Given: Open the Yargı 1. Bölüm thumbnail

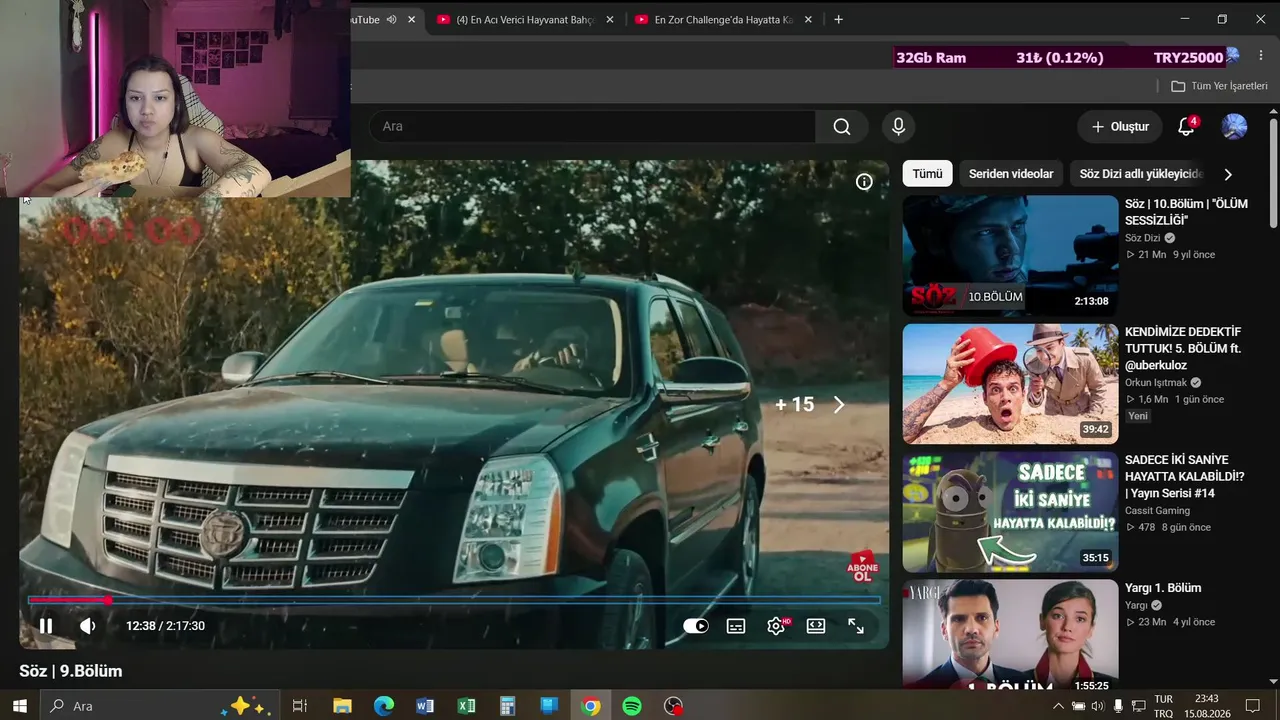Looking at the screenshot, I should tap(1010, 634).
